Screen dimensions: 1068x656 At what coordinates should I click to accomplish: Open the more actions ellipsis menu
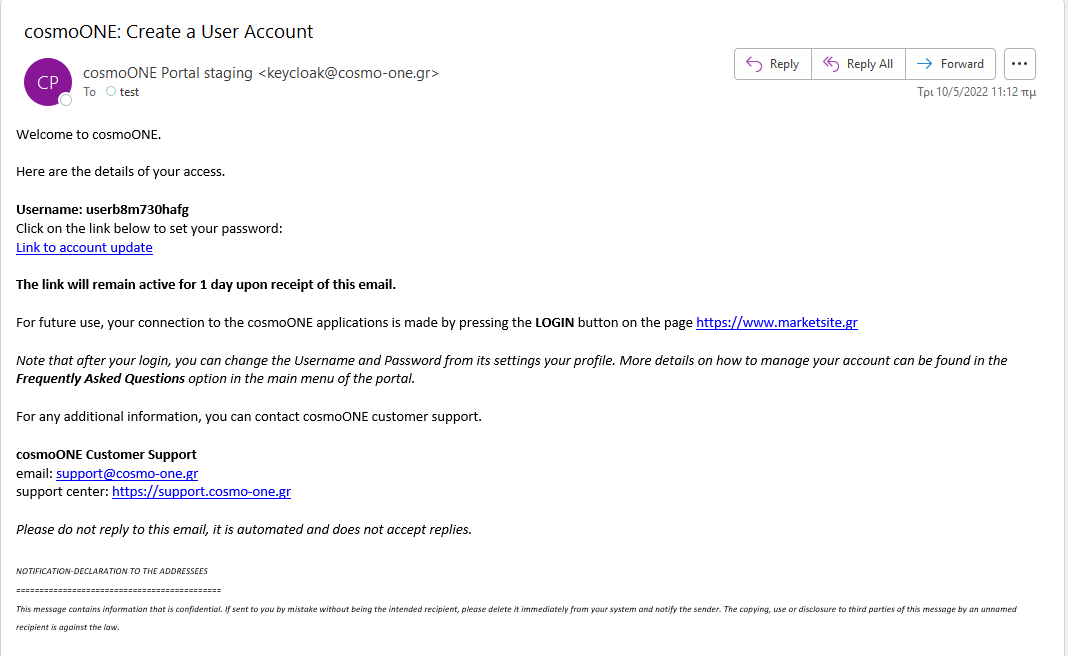(1019, 64)
